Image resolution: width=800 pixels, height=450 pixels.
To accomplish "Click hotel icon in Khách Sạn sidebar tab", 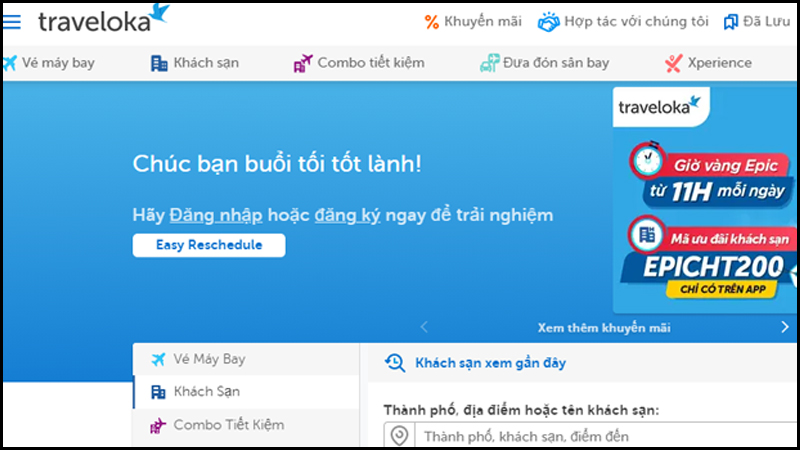I will 158,392.
